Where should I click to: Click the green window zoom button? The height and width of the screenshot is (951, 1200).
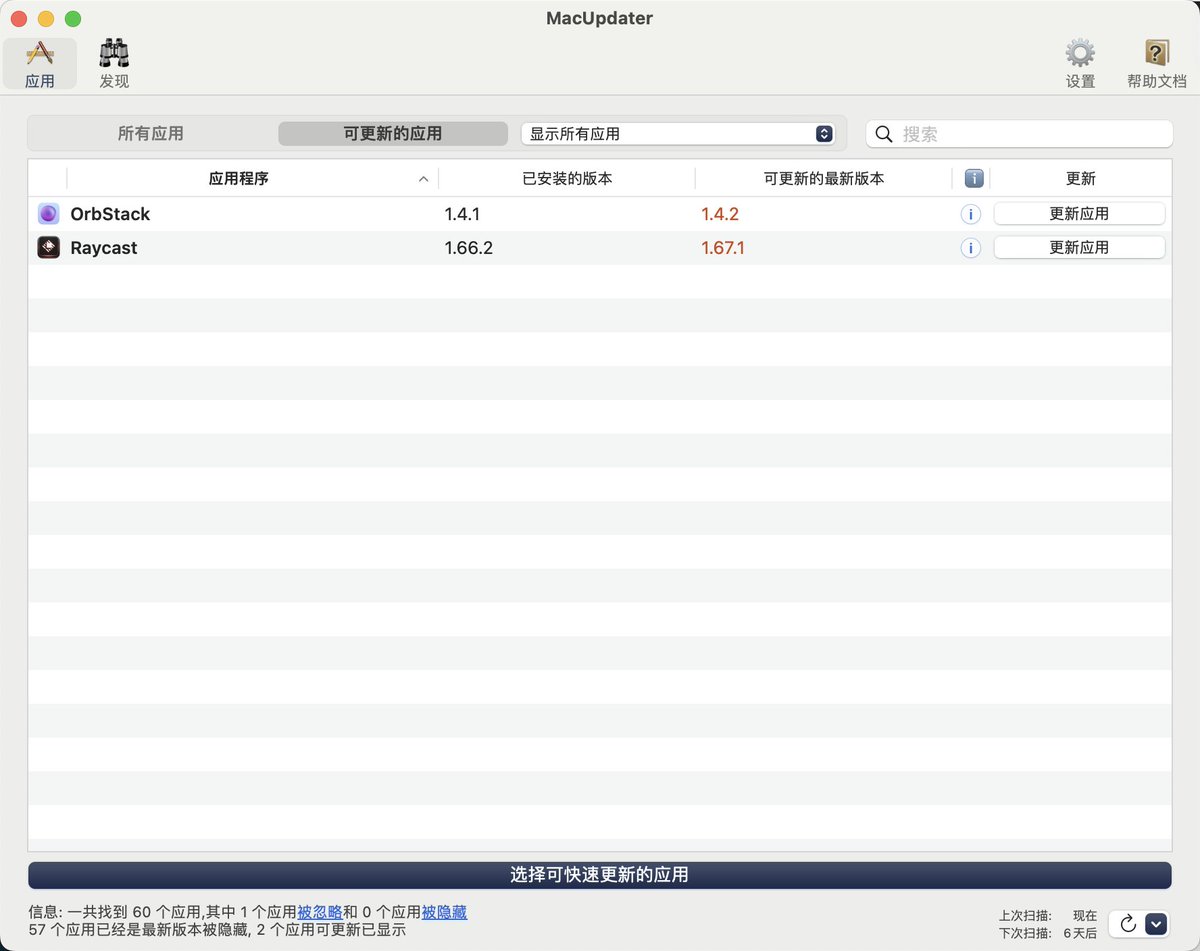73,19
